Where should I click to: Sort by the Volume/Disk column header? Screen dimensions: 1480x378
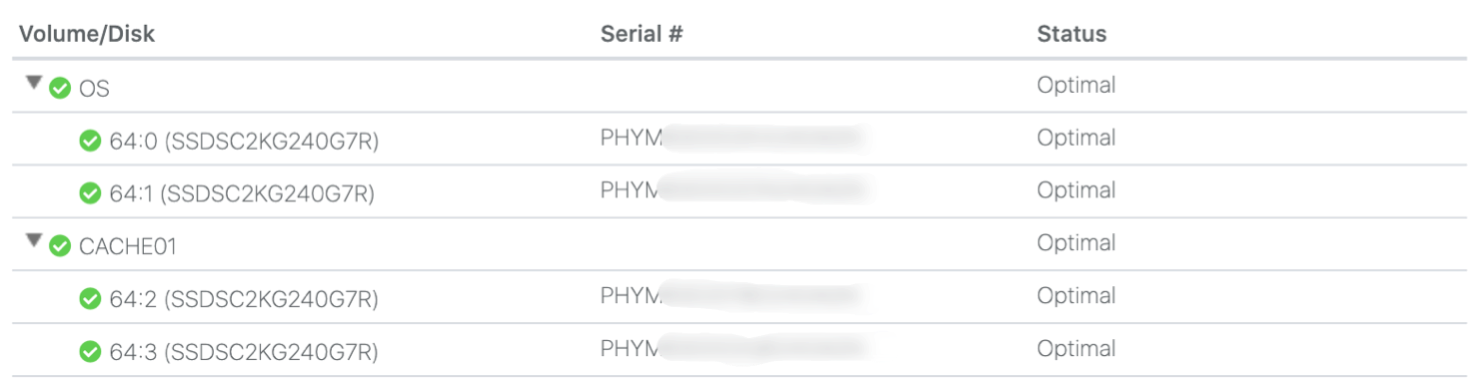coord(87,34)
